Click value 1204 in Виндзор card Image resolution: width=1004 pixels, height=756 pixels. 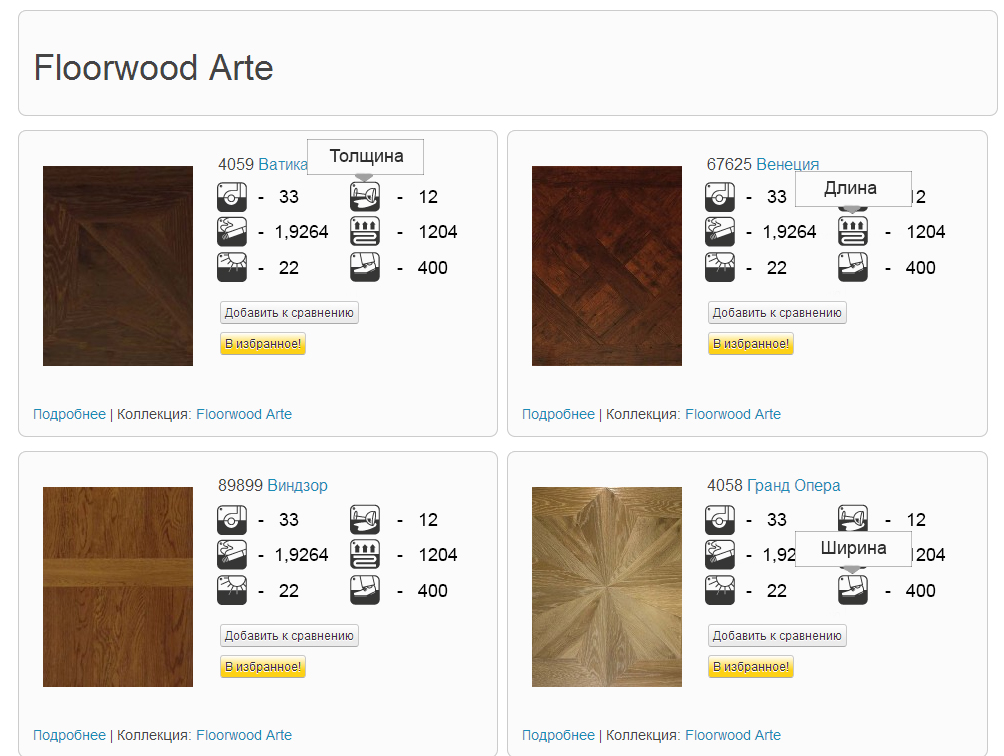coord(438,555)
